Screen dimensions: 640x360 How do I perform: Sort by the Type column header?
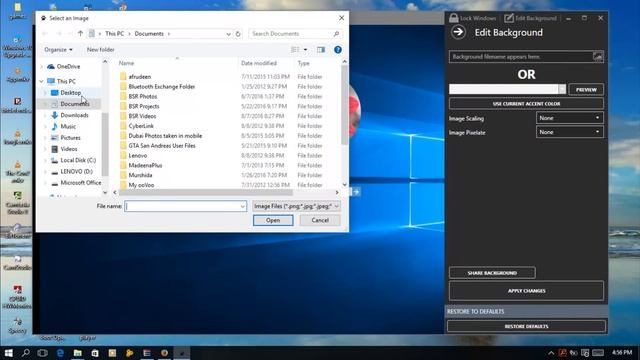click(x=303, y=63)
